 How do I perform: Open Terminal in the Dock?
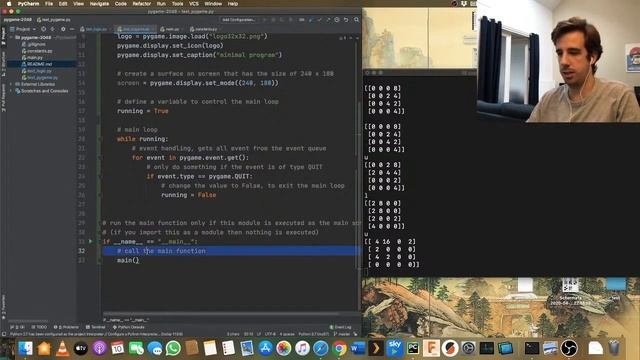coord(532,348)
